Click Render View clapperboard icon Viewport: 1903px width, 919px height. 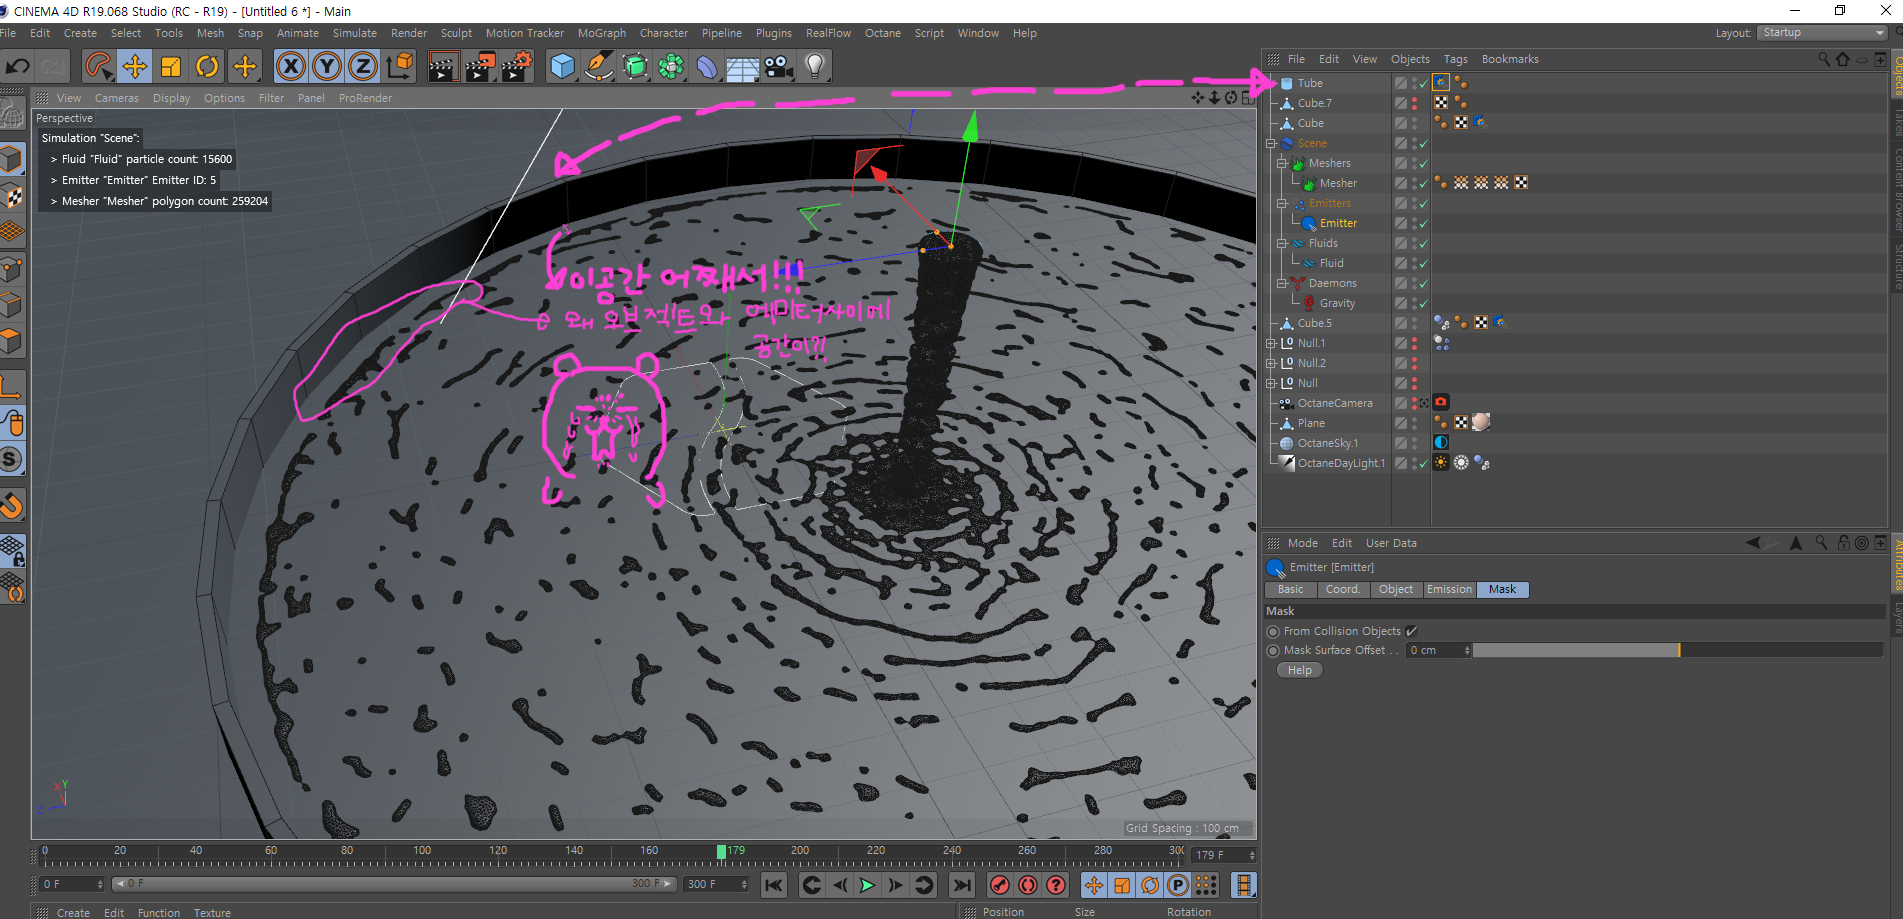tap(443, 67)
